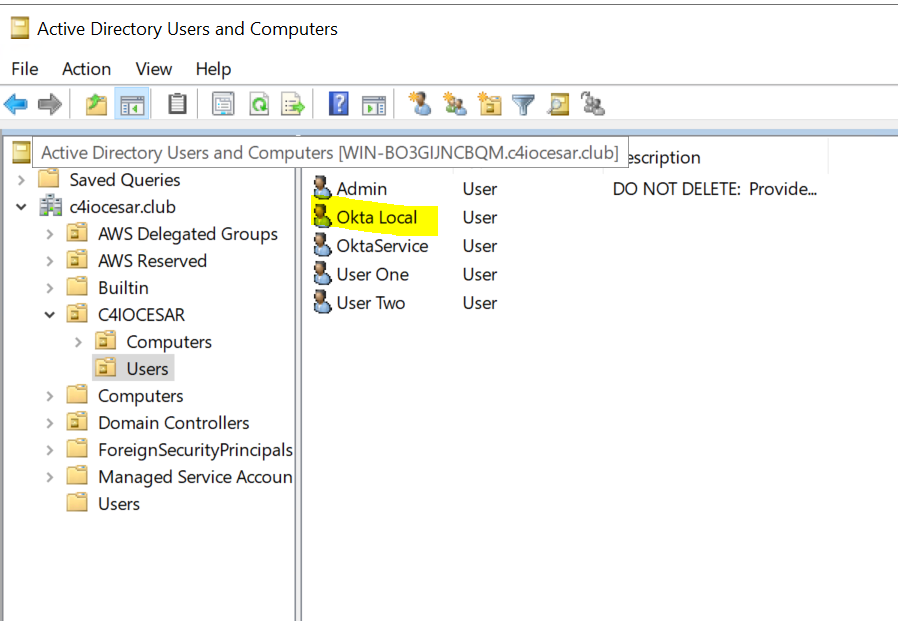This screenshot has width=898, height=621.
Task: Click the gray Forward arrow in toolbar
Action: point(50,104)
